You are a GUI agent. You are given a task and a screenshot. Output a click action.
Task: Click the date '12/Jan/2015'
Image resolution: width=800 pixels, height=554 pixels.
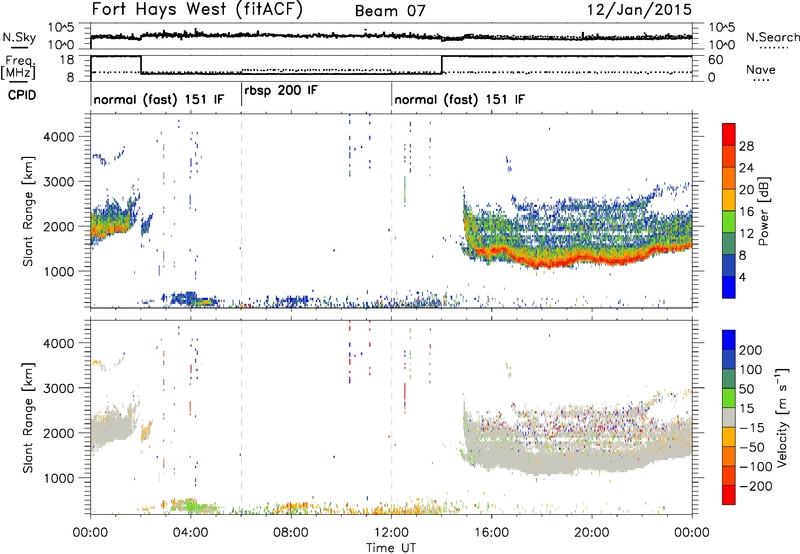(639, 10)
